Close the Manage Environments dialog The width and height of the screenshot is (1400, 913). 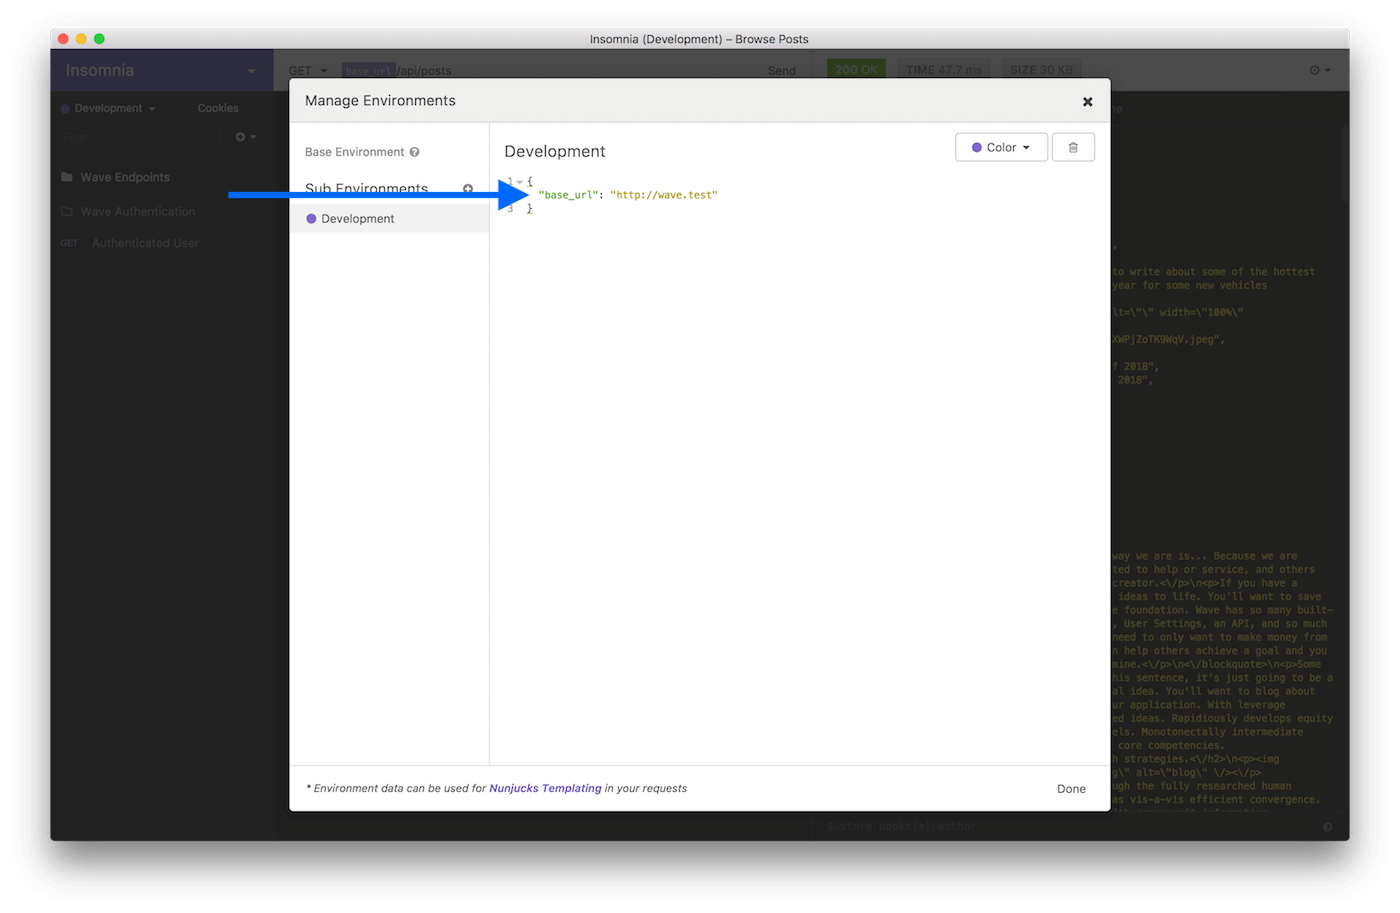pyautogui.click(x=1087, y=102)
